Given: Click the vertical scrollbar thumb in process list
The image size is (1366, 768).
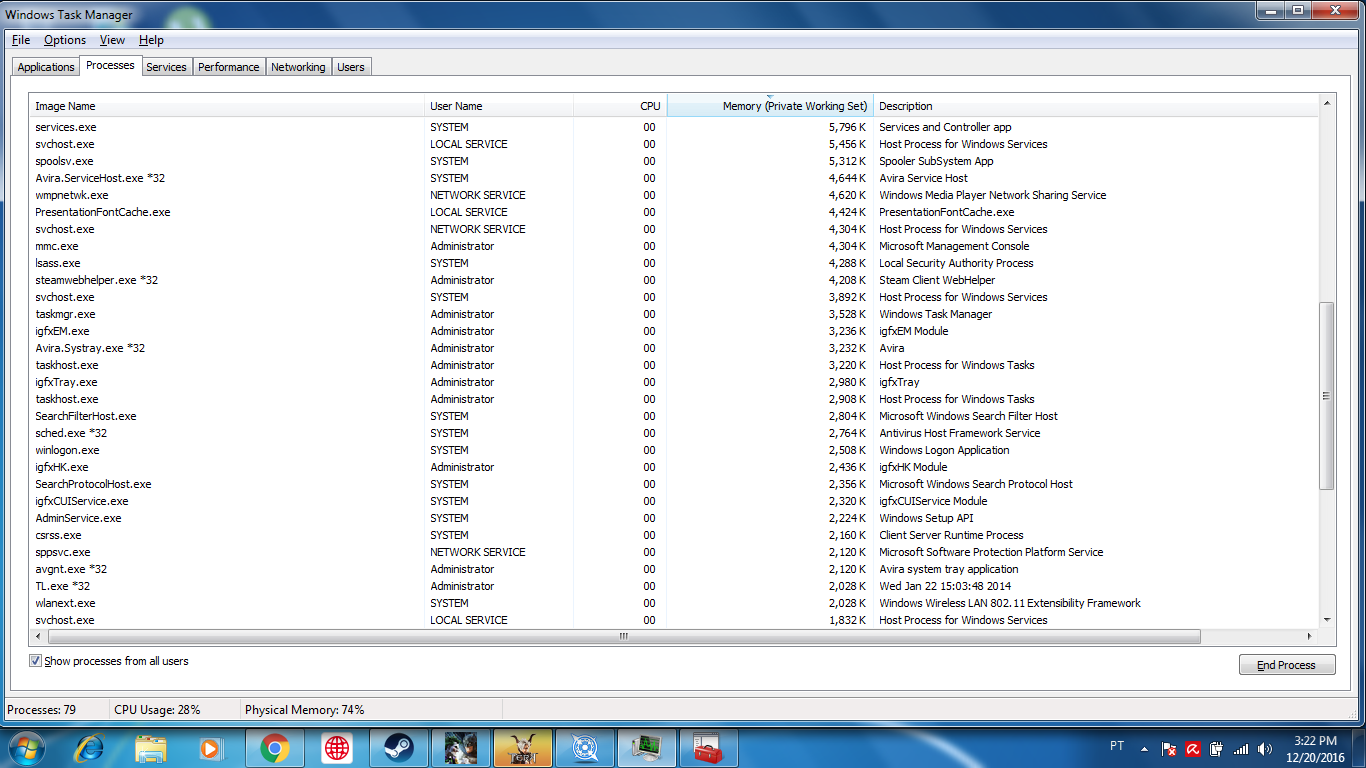Looking at the screenshot, I should pos(1327,396).
